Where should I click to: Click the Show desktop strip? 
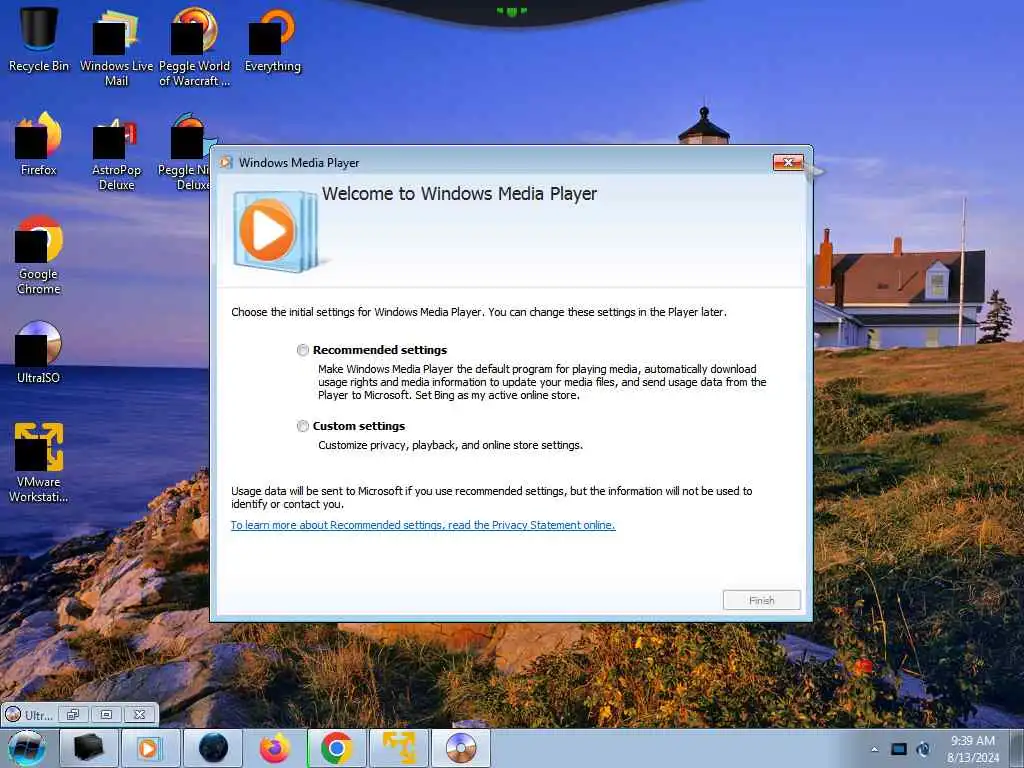point(1017,748)
